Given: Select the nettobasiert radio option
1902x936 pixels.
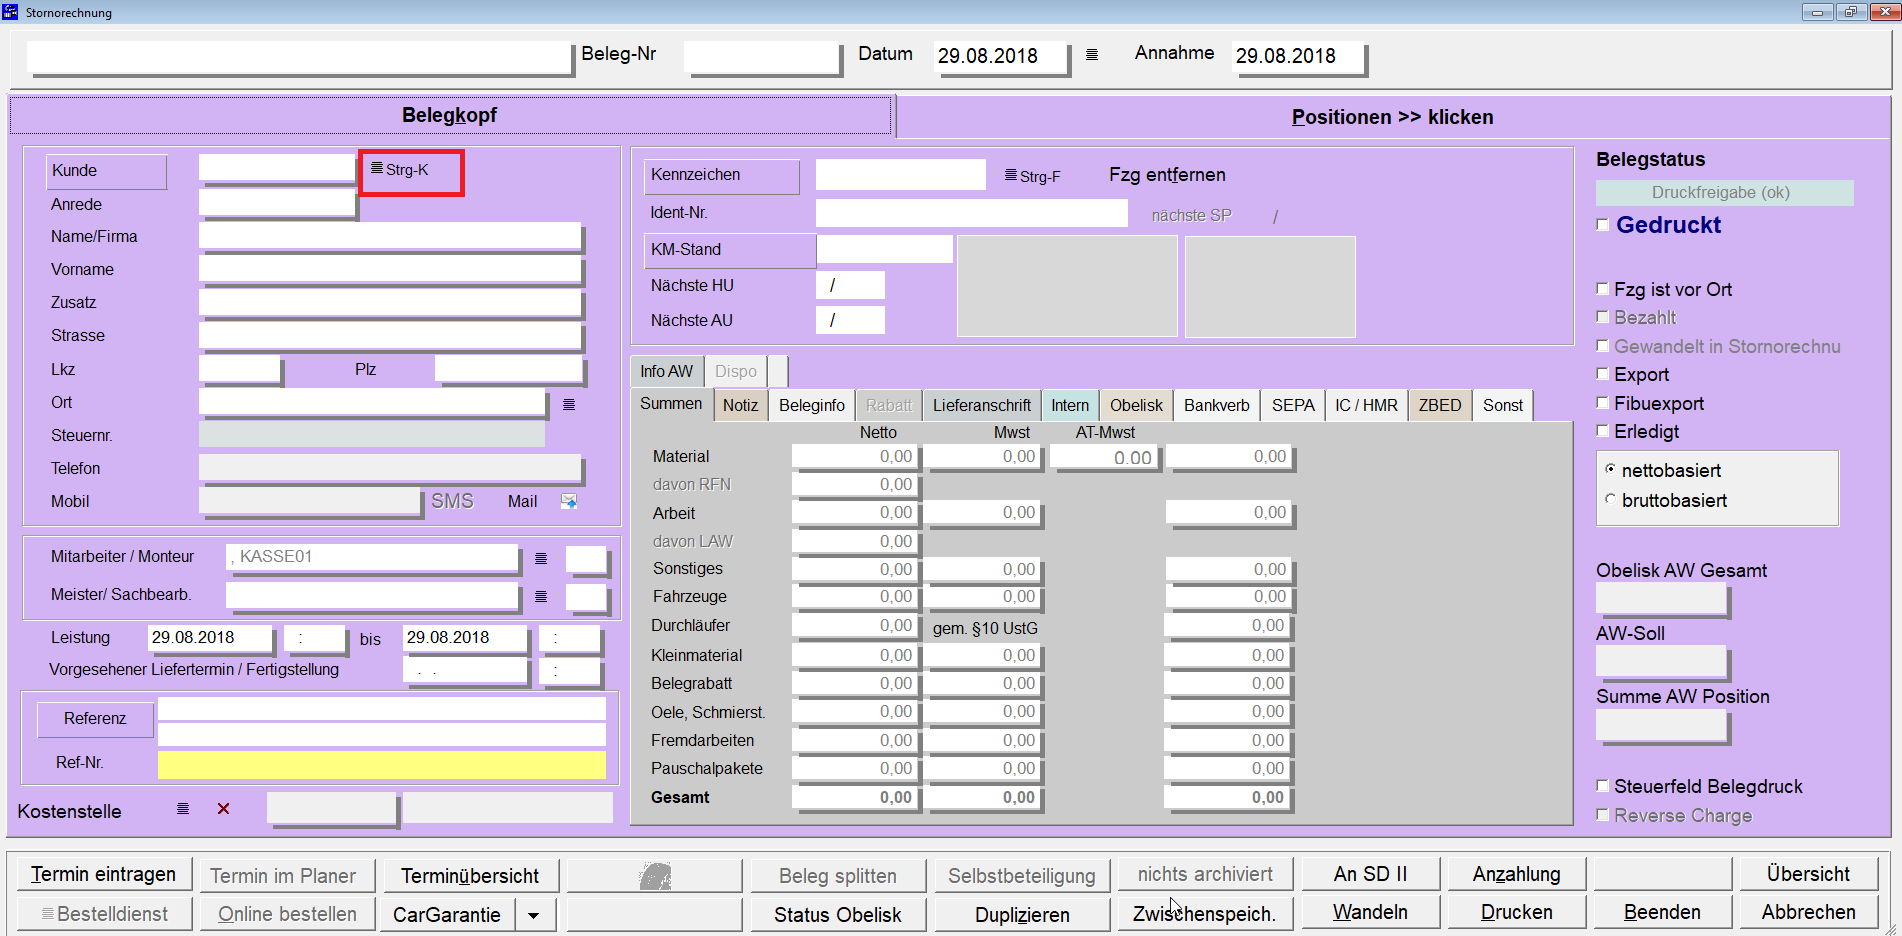Looking at the screenshot, I should pos(1610,469).
